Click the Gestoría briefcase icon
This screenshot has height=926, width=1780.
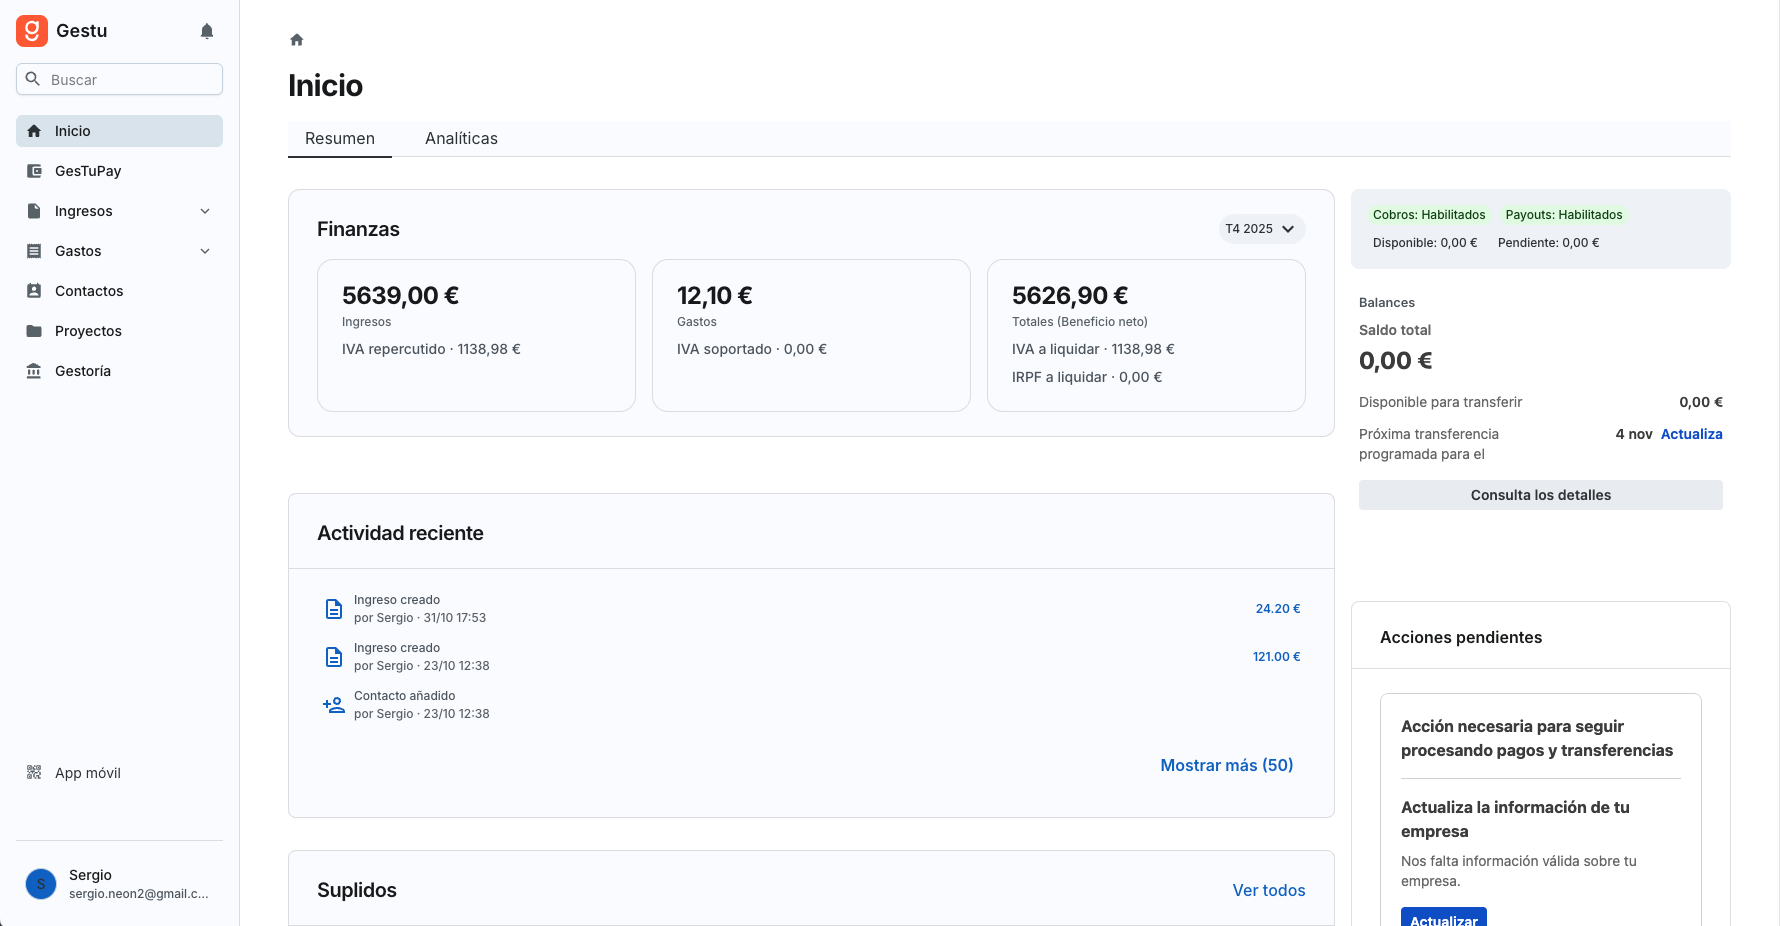34,370
